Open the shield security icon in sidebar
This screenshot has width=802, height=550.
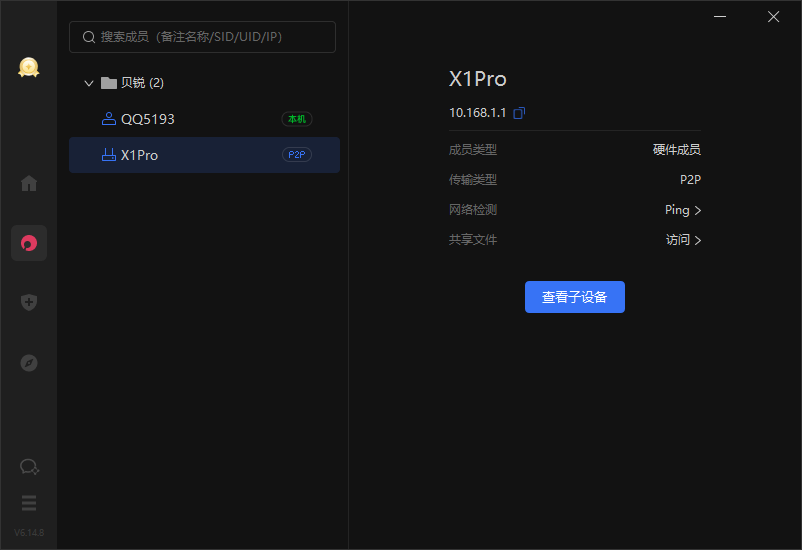tap(29, 302)
